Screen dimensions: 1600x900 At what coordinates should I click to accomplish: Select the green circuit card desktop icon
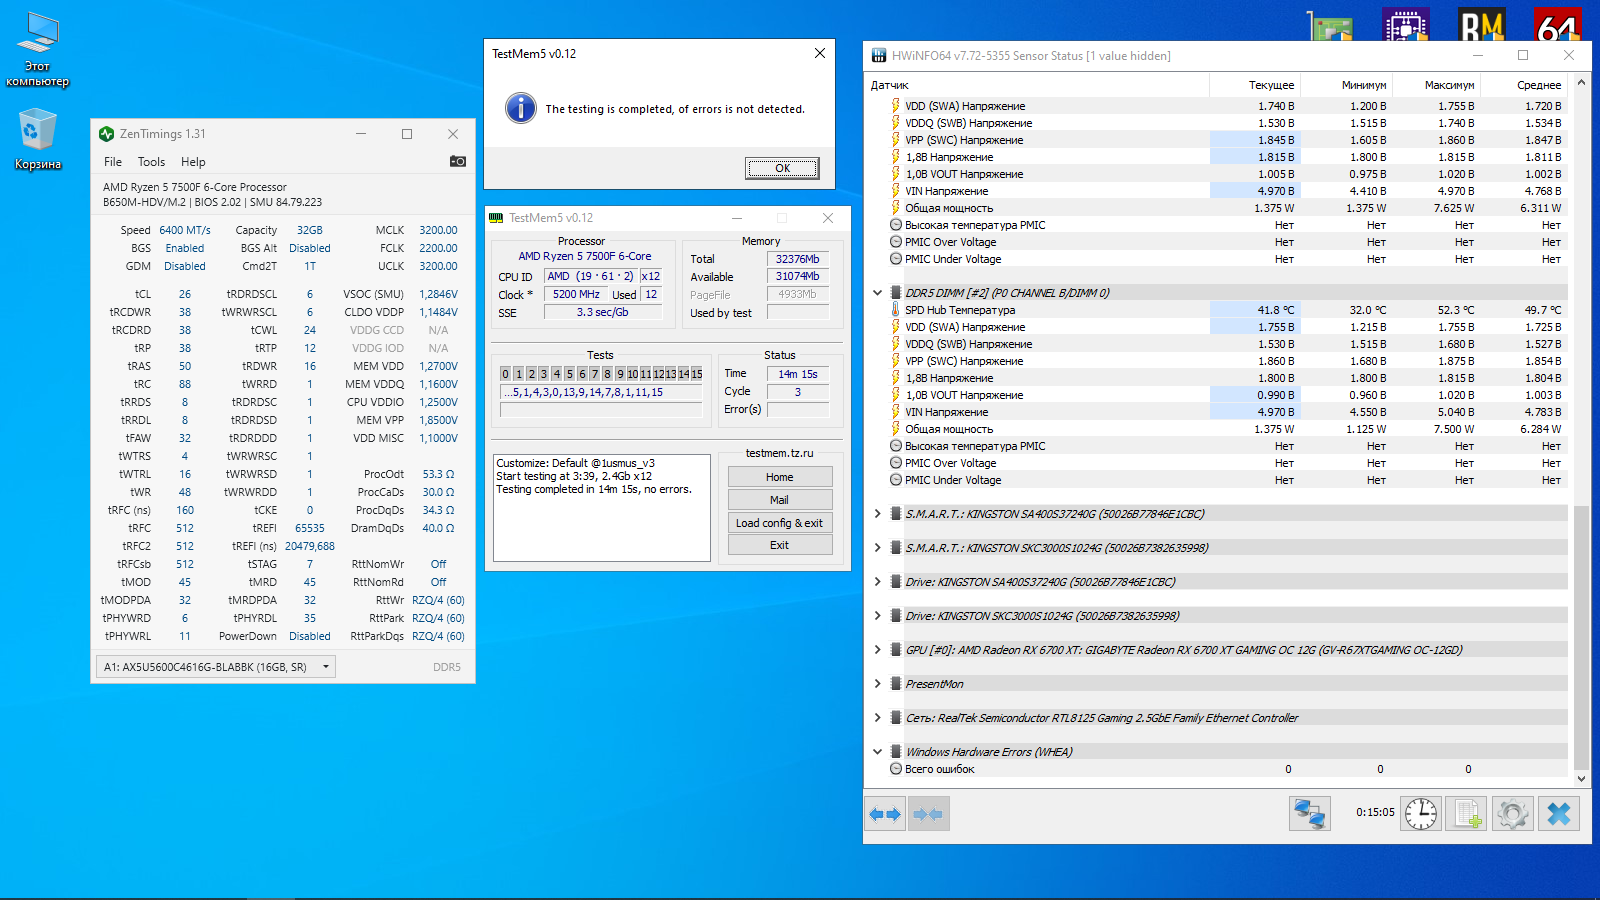tap(1331, 26)
